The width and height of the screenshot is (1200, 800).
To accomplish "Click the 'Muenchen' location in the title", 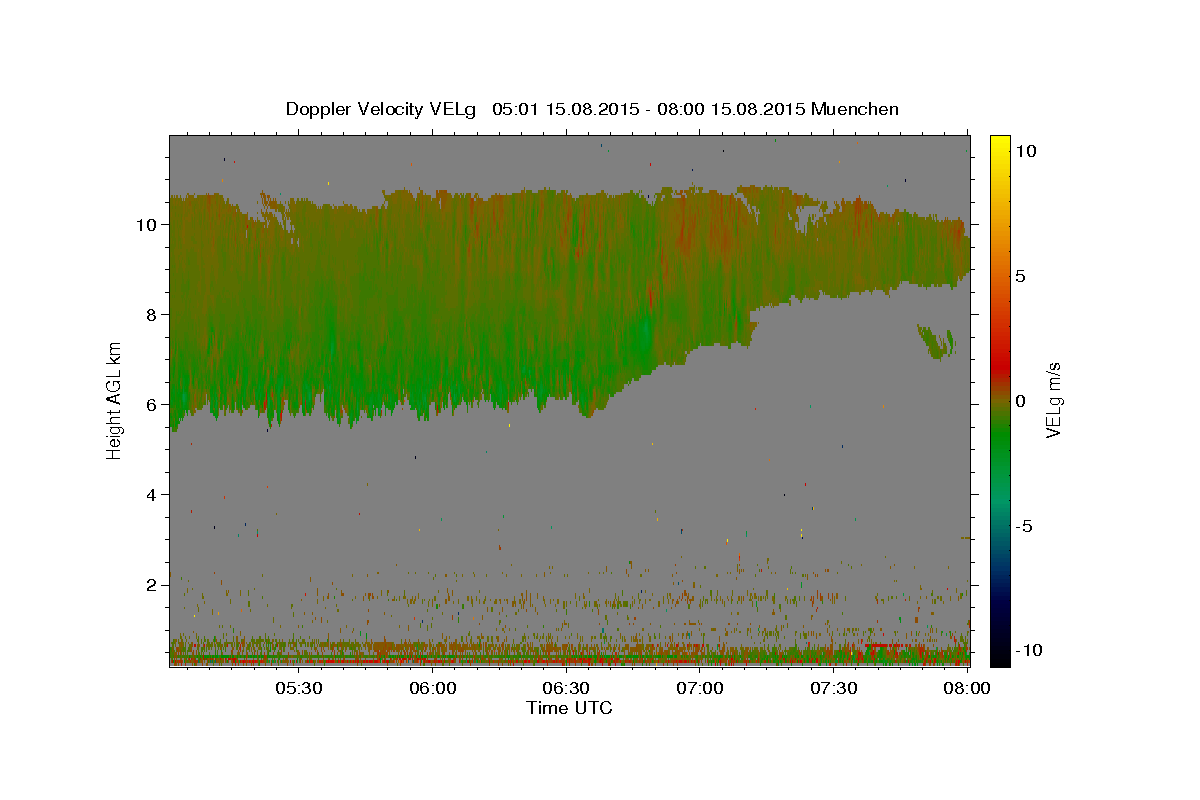I will [x=855, y=109].
